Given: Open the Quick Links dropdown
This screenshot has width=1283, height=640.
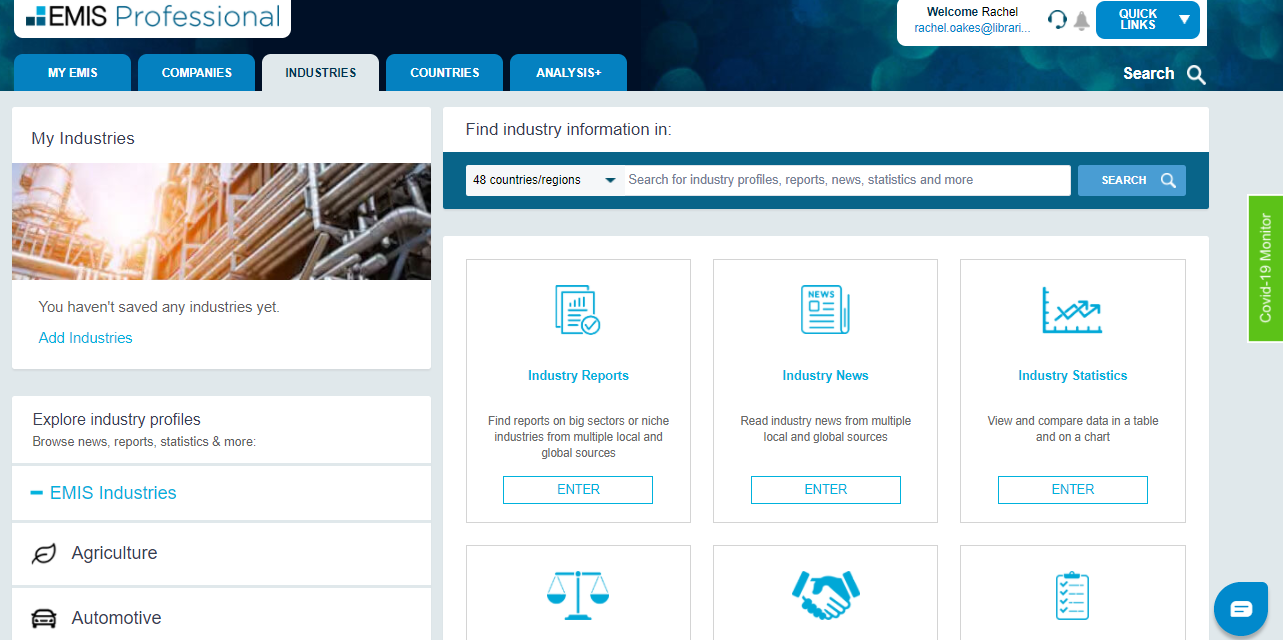Looking at the screenshot, I should tap(1147, 20).
